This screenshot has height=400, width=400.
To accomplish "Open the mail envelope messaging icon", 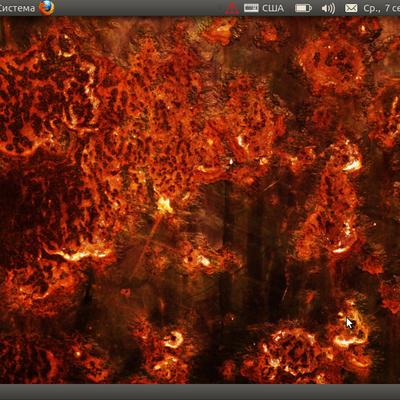I will [351, 8].
